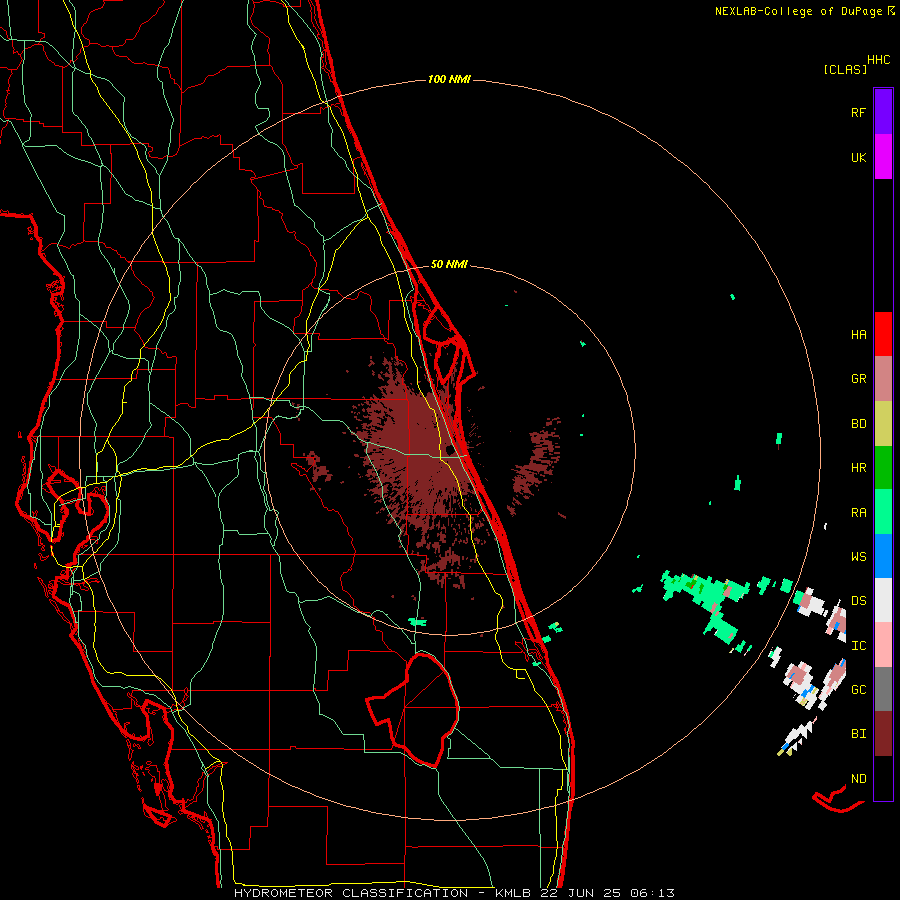Select the WS blue legend swatch
This screenshot has height=900, width=900.
click(883, 556)
